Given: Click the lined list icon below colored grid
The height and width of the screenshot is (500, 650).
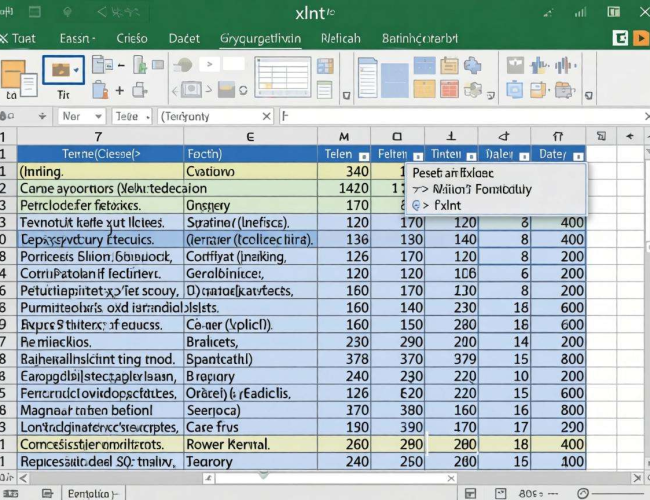Looking at the screenshot, I should pyautogui.click(x=325, y=89).
